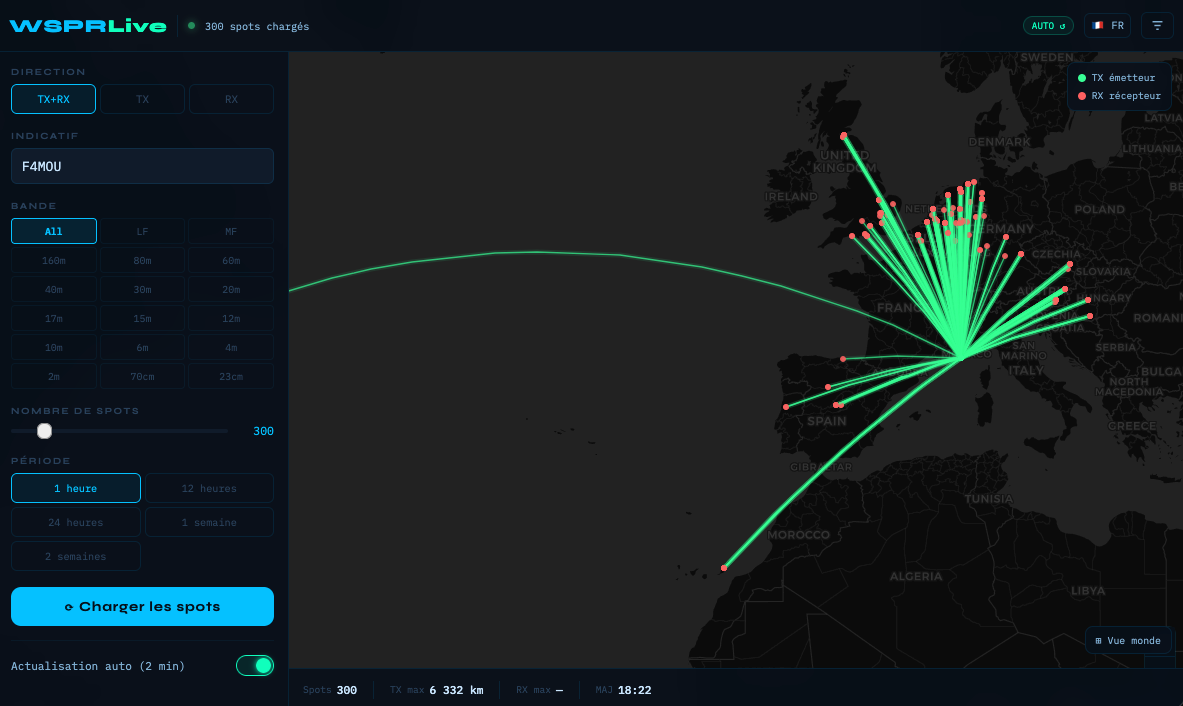Image resolution: width=1183 pixels, height=706 pixels.
Task: Select the All band option
Action: pyautogui.click(x=53, y=230)
